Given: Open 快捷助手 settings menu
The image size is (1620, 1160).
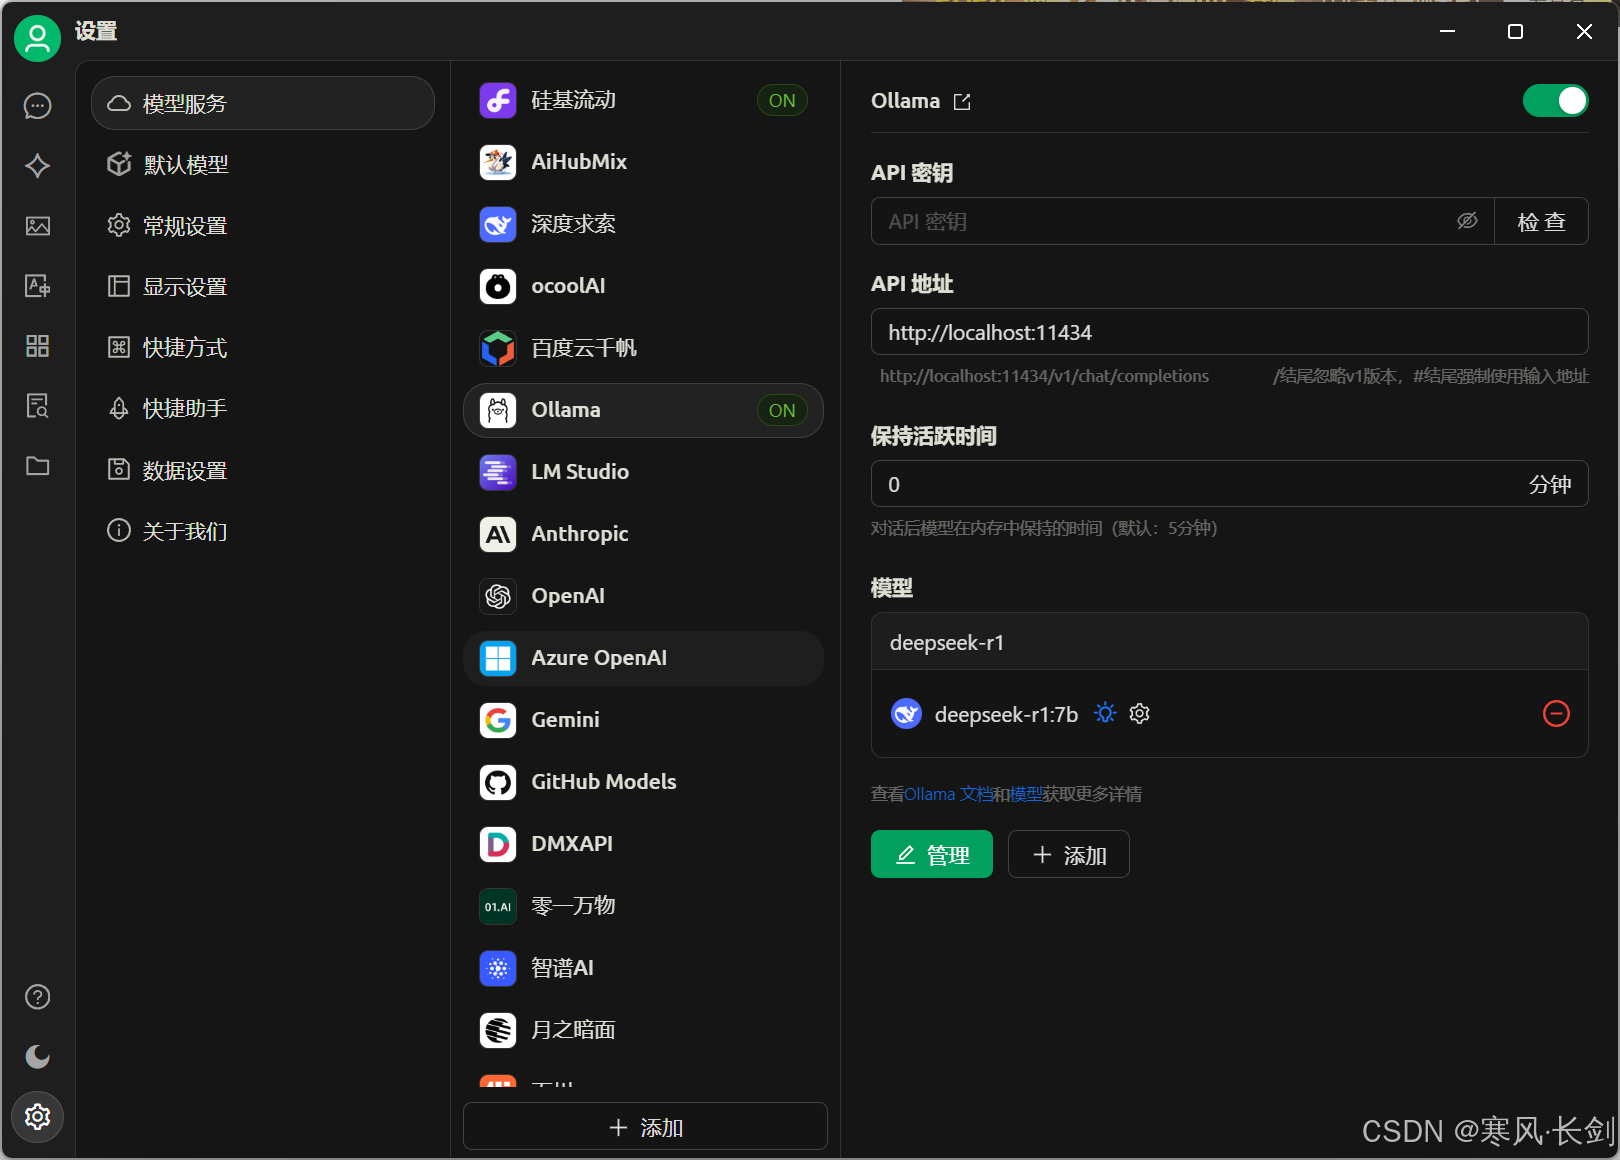Looking at the screenshot, I should 263,409.
